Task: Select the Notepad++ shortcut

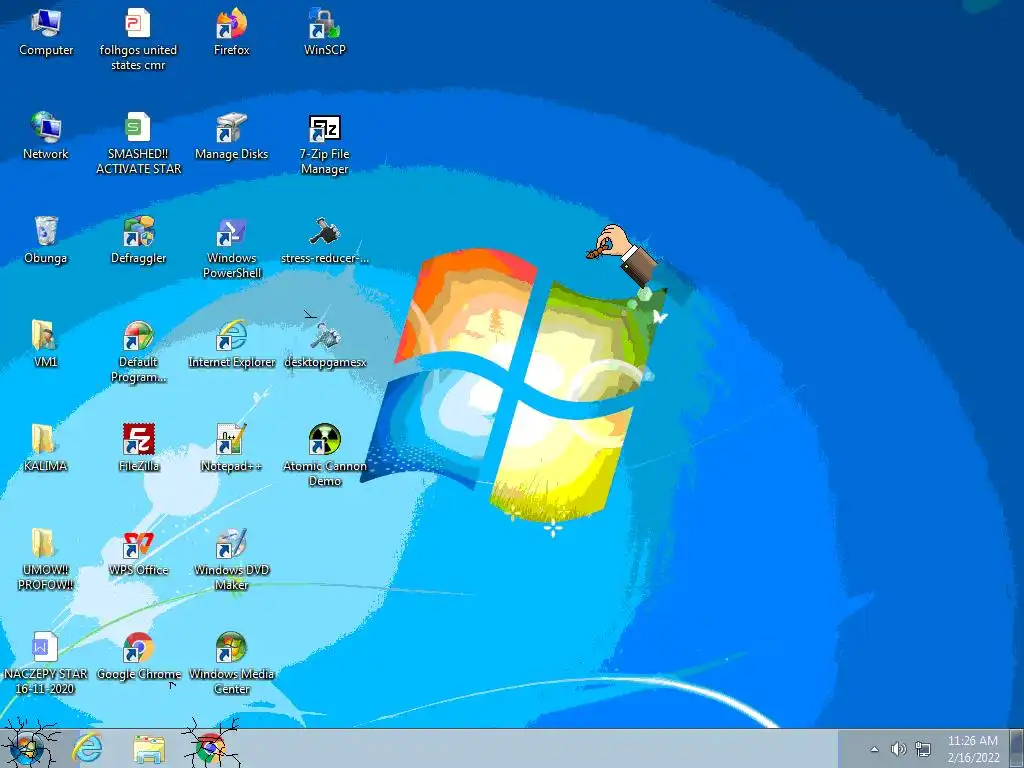Action: tap(231, 447)
